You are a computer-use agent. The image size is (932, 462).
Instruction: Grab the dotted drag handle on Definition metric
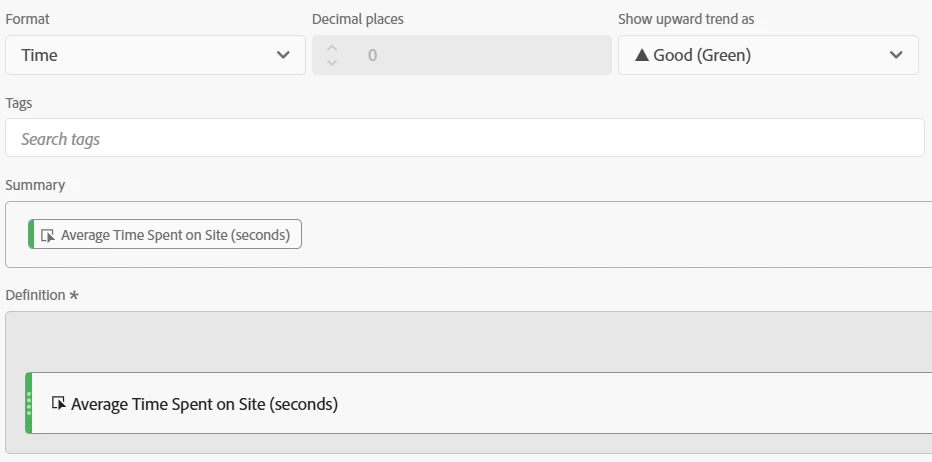[x=29, y=403]
